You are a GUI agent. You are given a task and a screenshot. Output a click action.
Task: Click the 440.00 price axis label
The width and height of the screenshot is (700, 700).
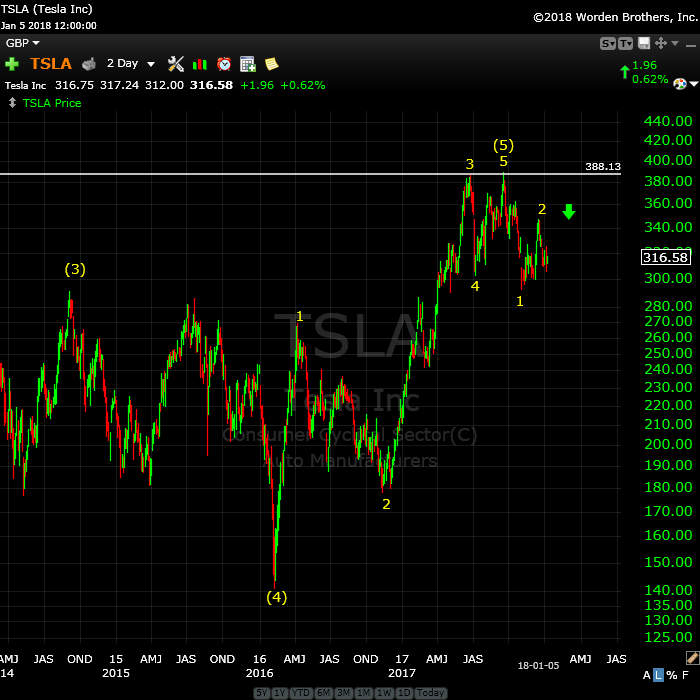668,121
